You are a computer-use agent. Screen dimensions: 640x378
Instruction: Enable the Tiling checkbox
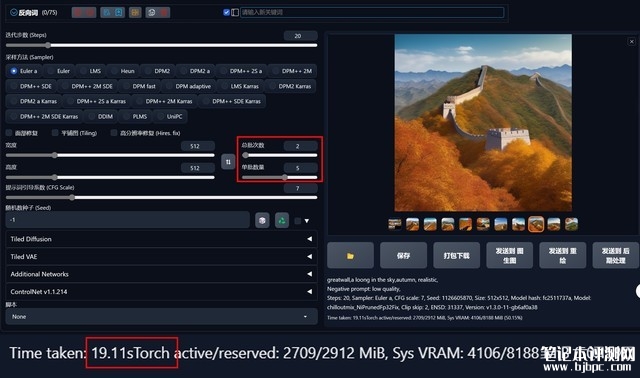pos(55,133)
